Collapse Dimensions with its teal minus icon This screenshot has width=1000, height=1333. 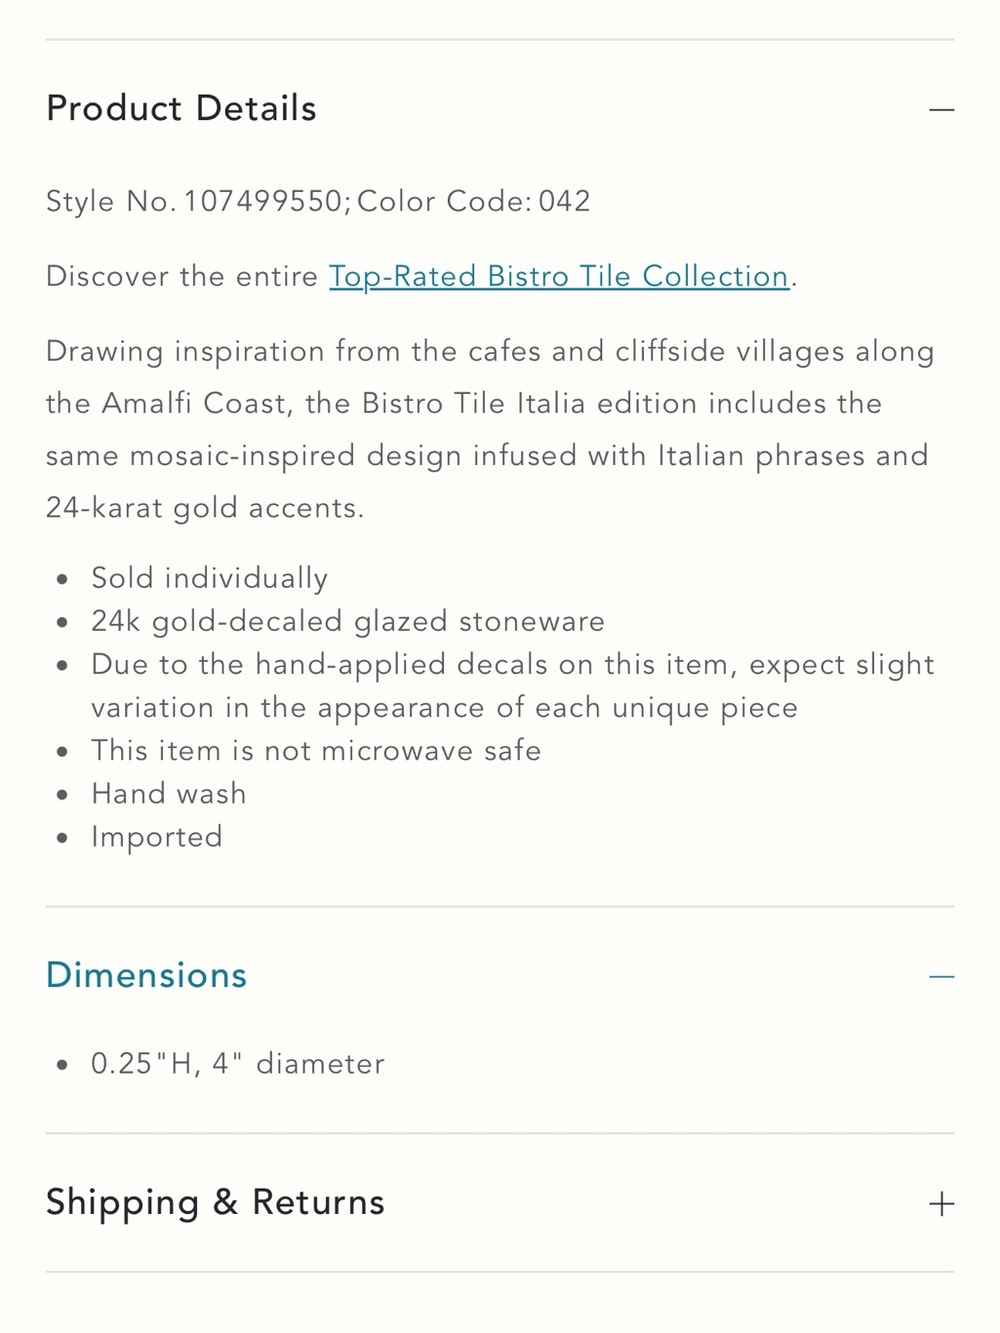941,976
